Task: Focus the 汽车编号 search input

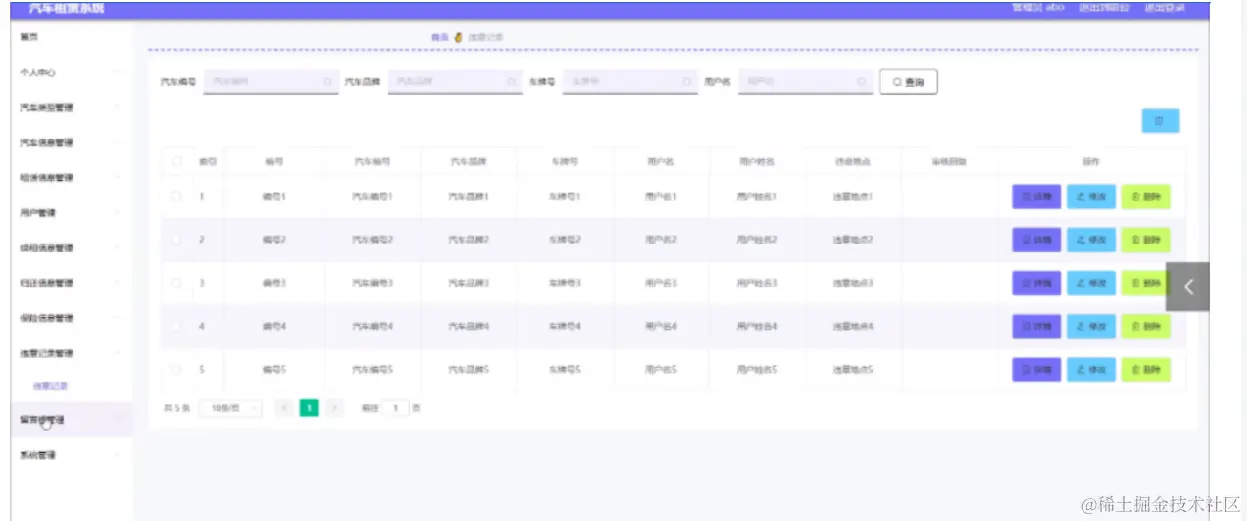Action: [x=272, y=82]
